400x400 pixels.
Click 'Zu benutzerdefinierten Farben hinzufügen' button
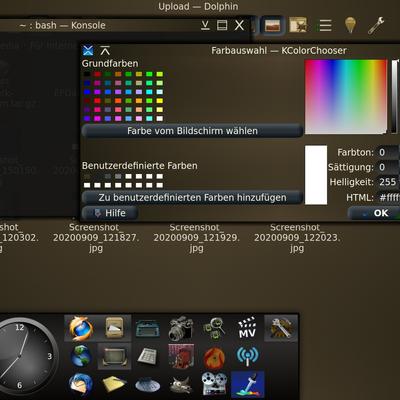coord(192,197)
